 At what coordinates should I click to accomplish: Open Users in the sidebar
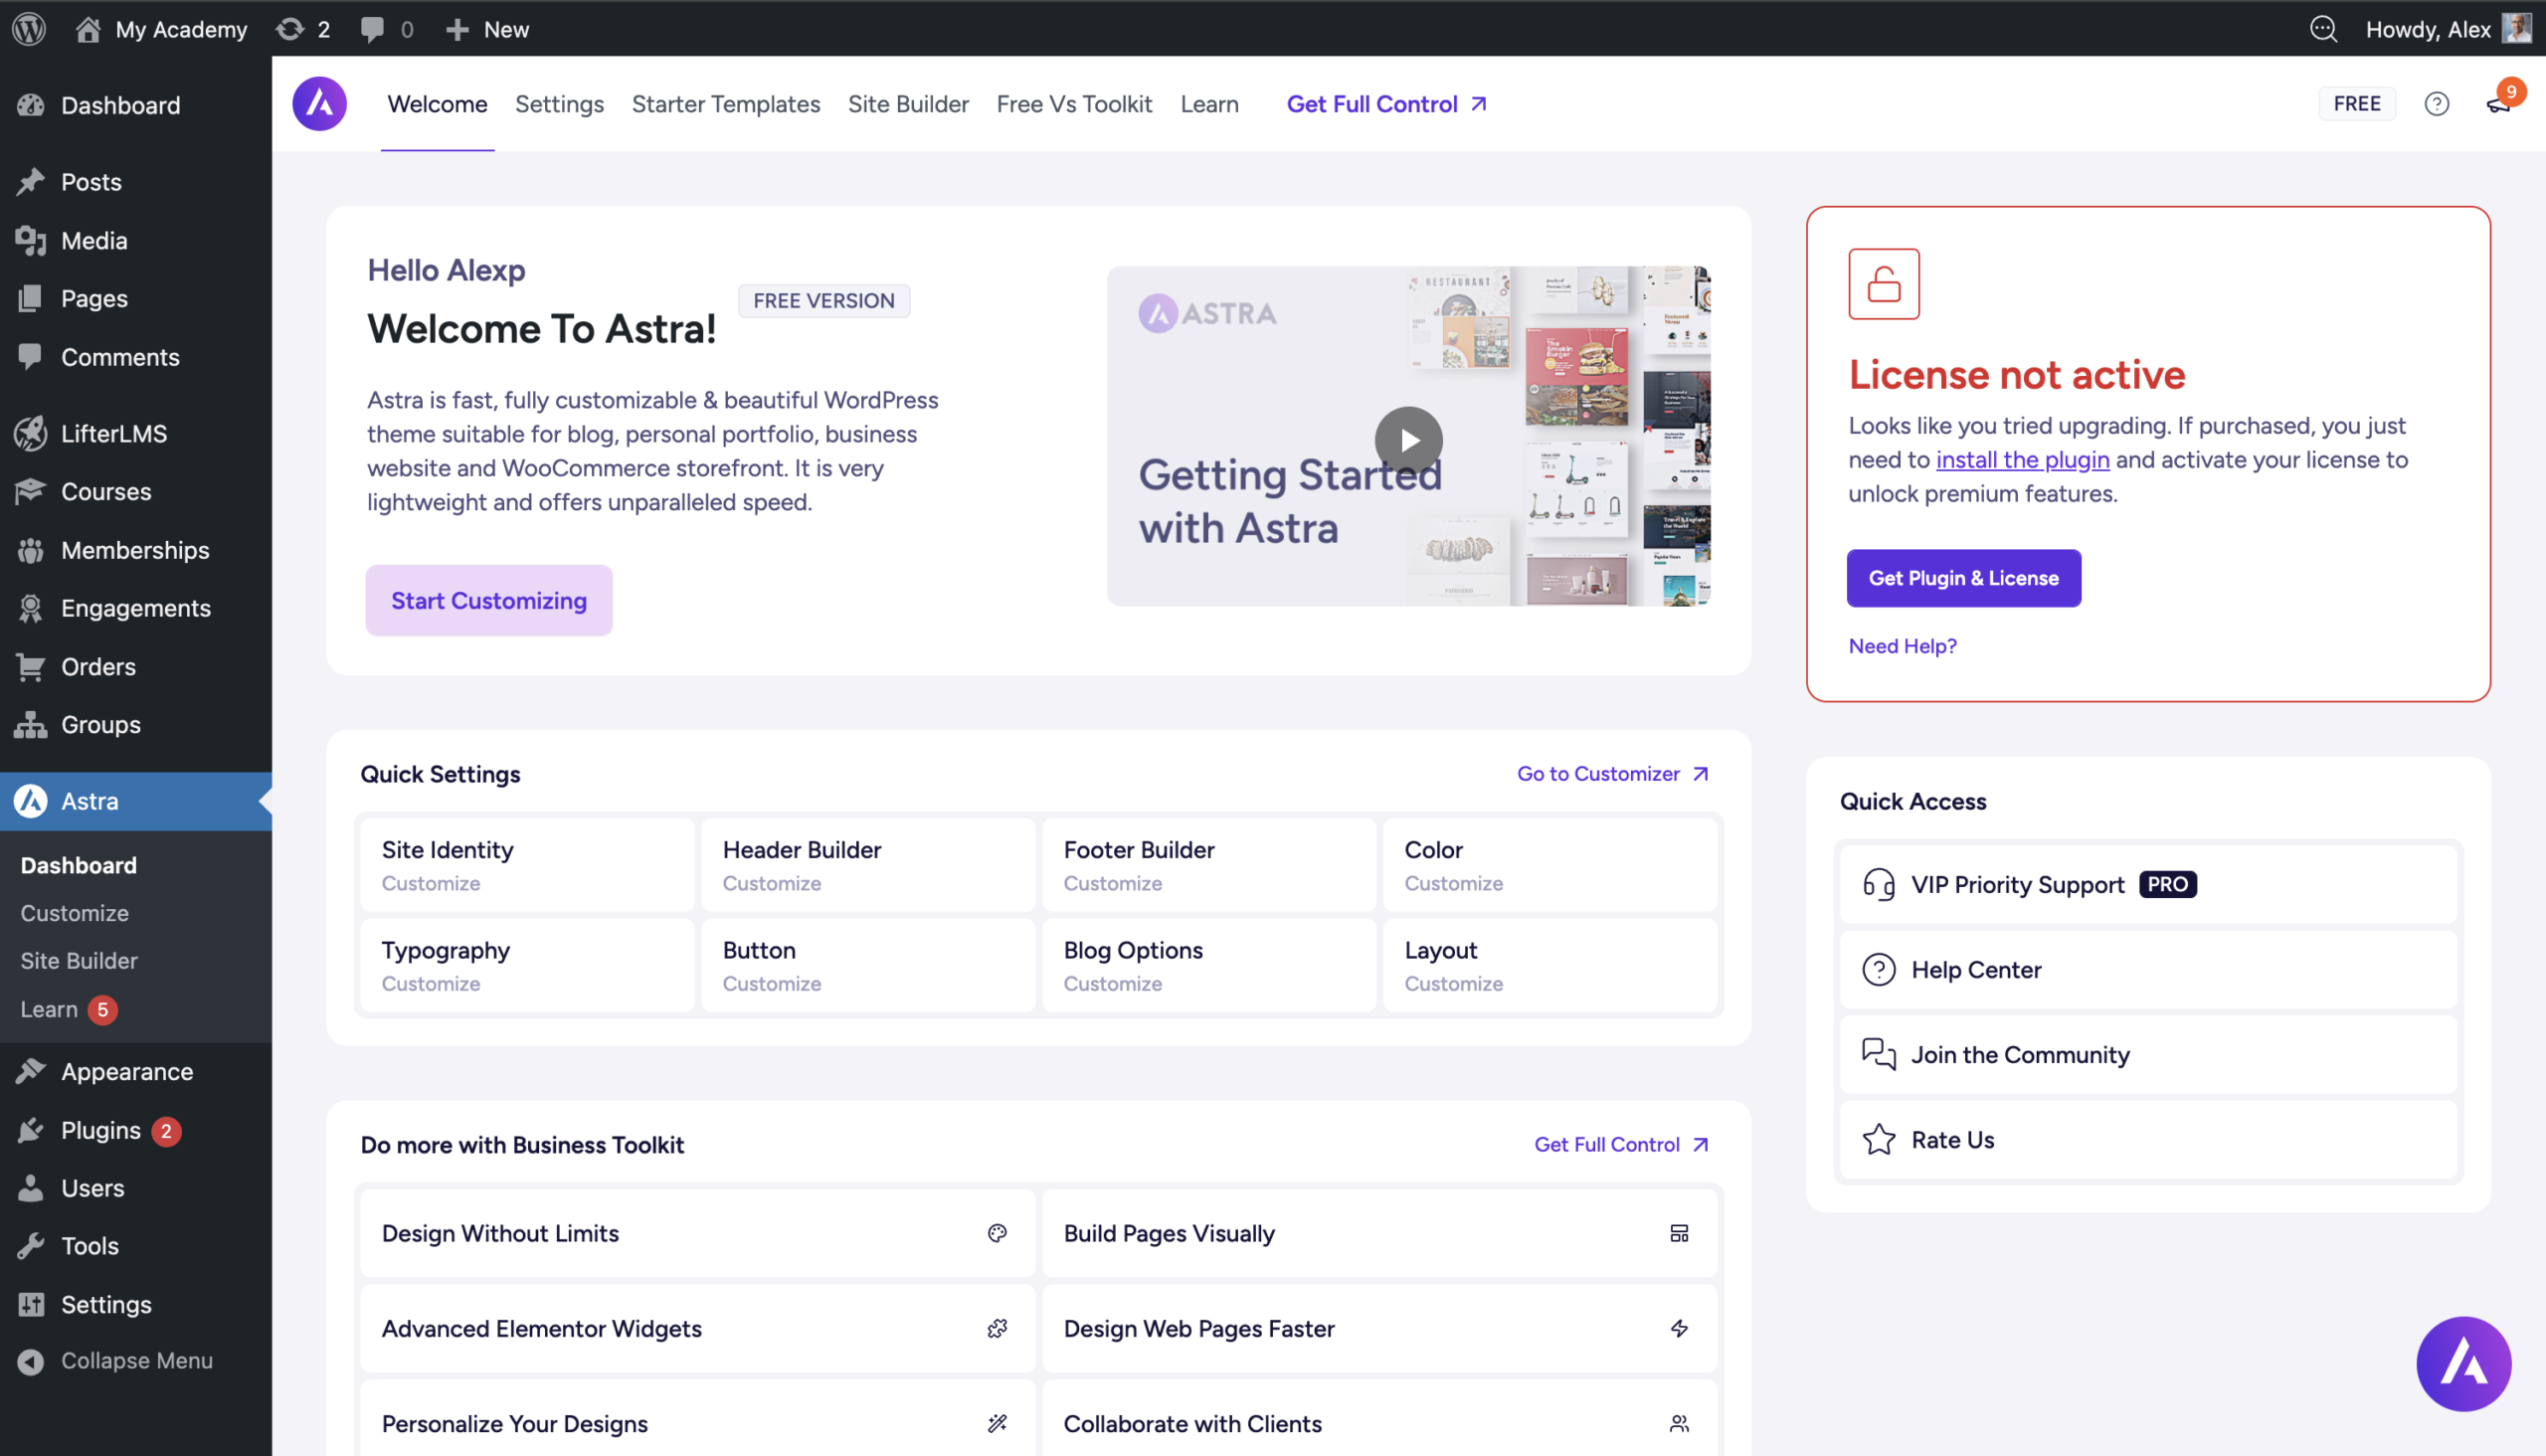(x=136, y=1188)
